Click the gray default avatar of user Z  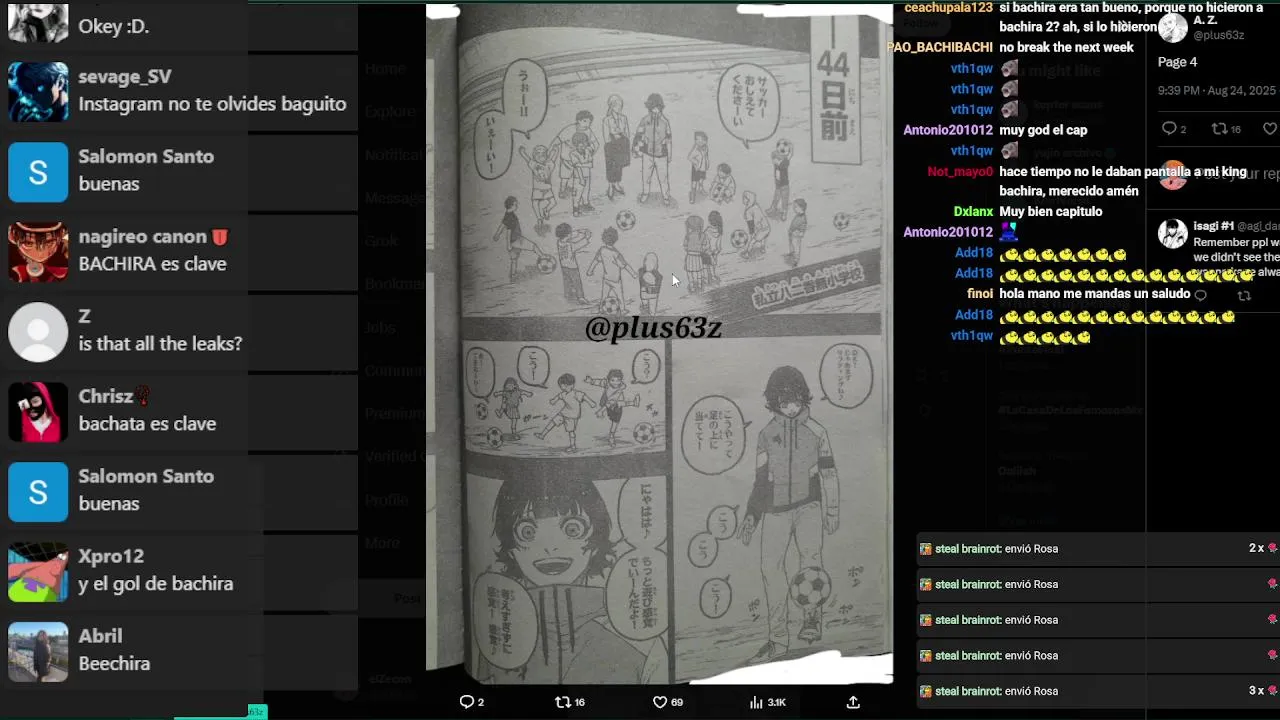point(38,331)
